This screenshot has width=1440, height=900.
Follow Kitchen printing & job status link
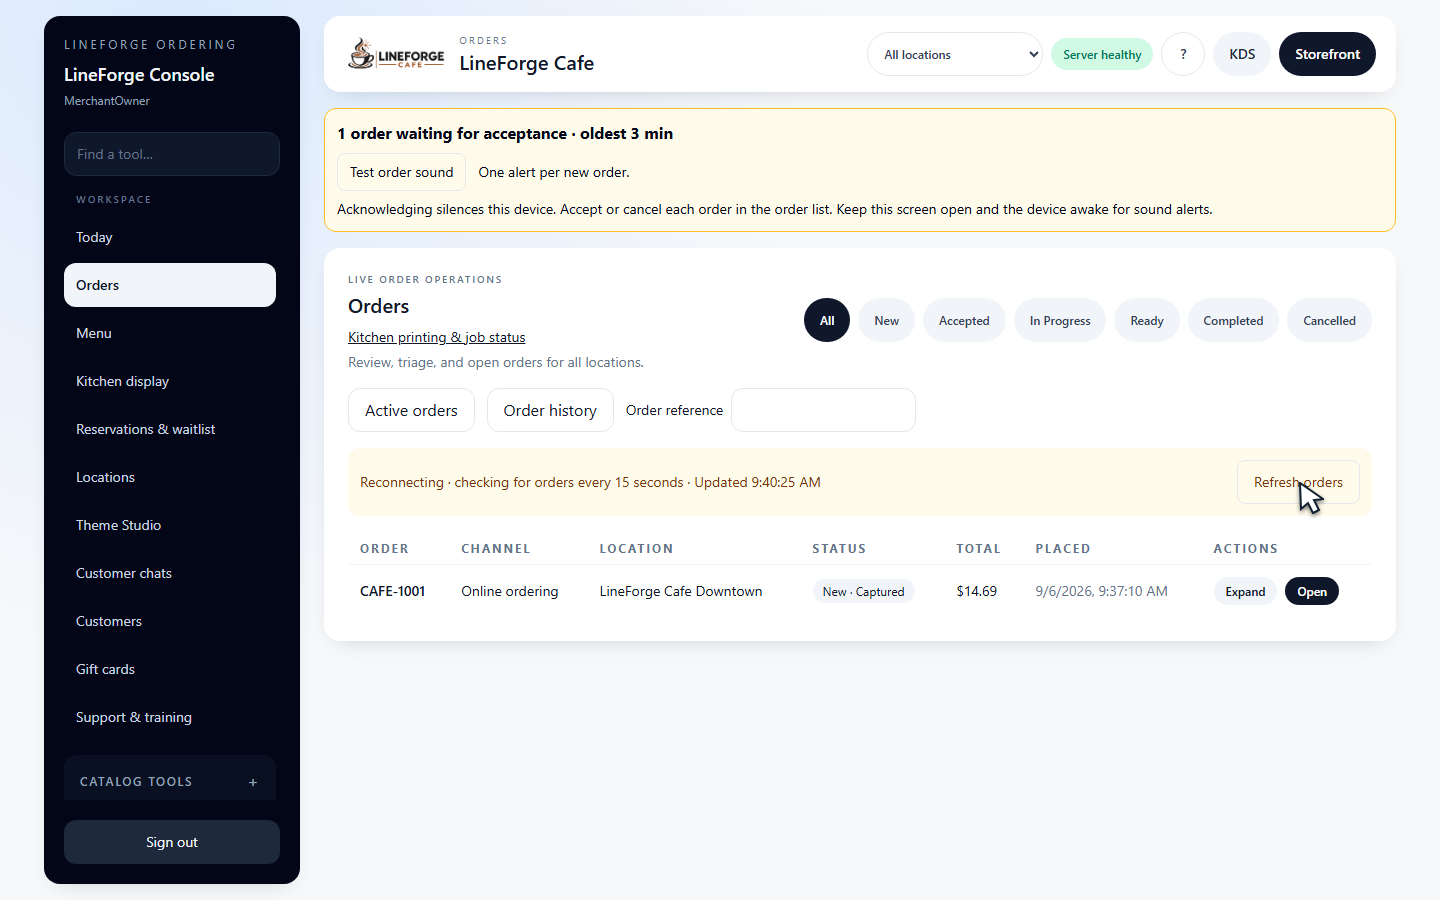point(436,337)
